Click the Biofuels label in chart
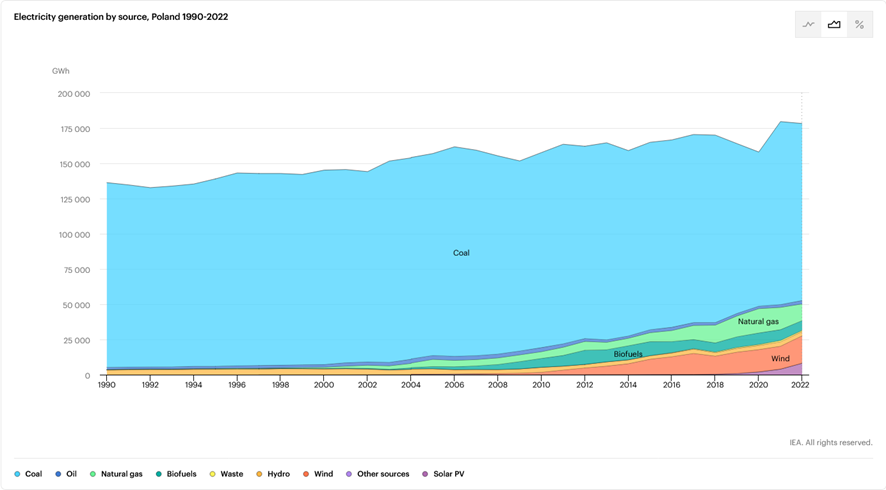 (x=628, y=355)
